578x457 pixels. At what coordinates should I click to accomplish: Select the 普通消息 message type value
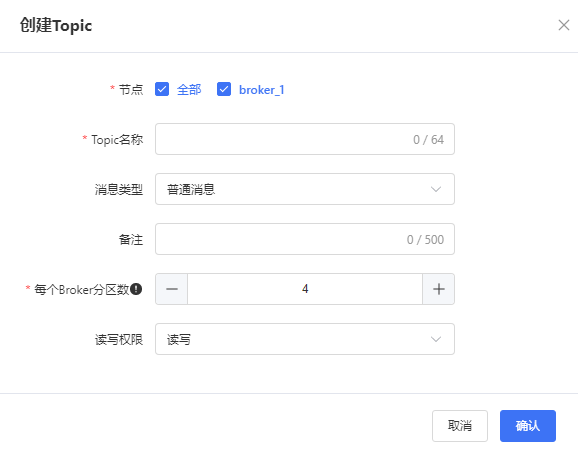click(191, 189)
